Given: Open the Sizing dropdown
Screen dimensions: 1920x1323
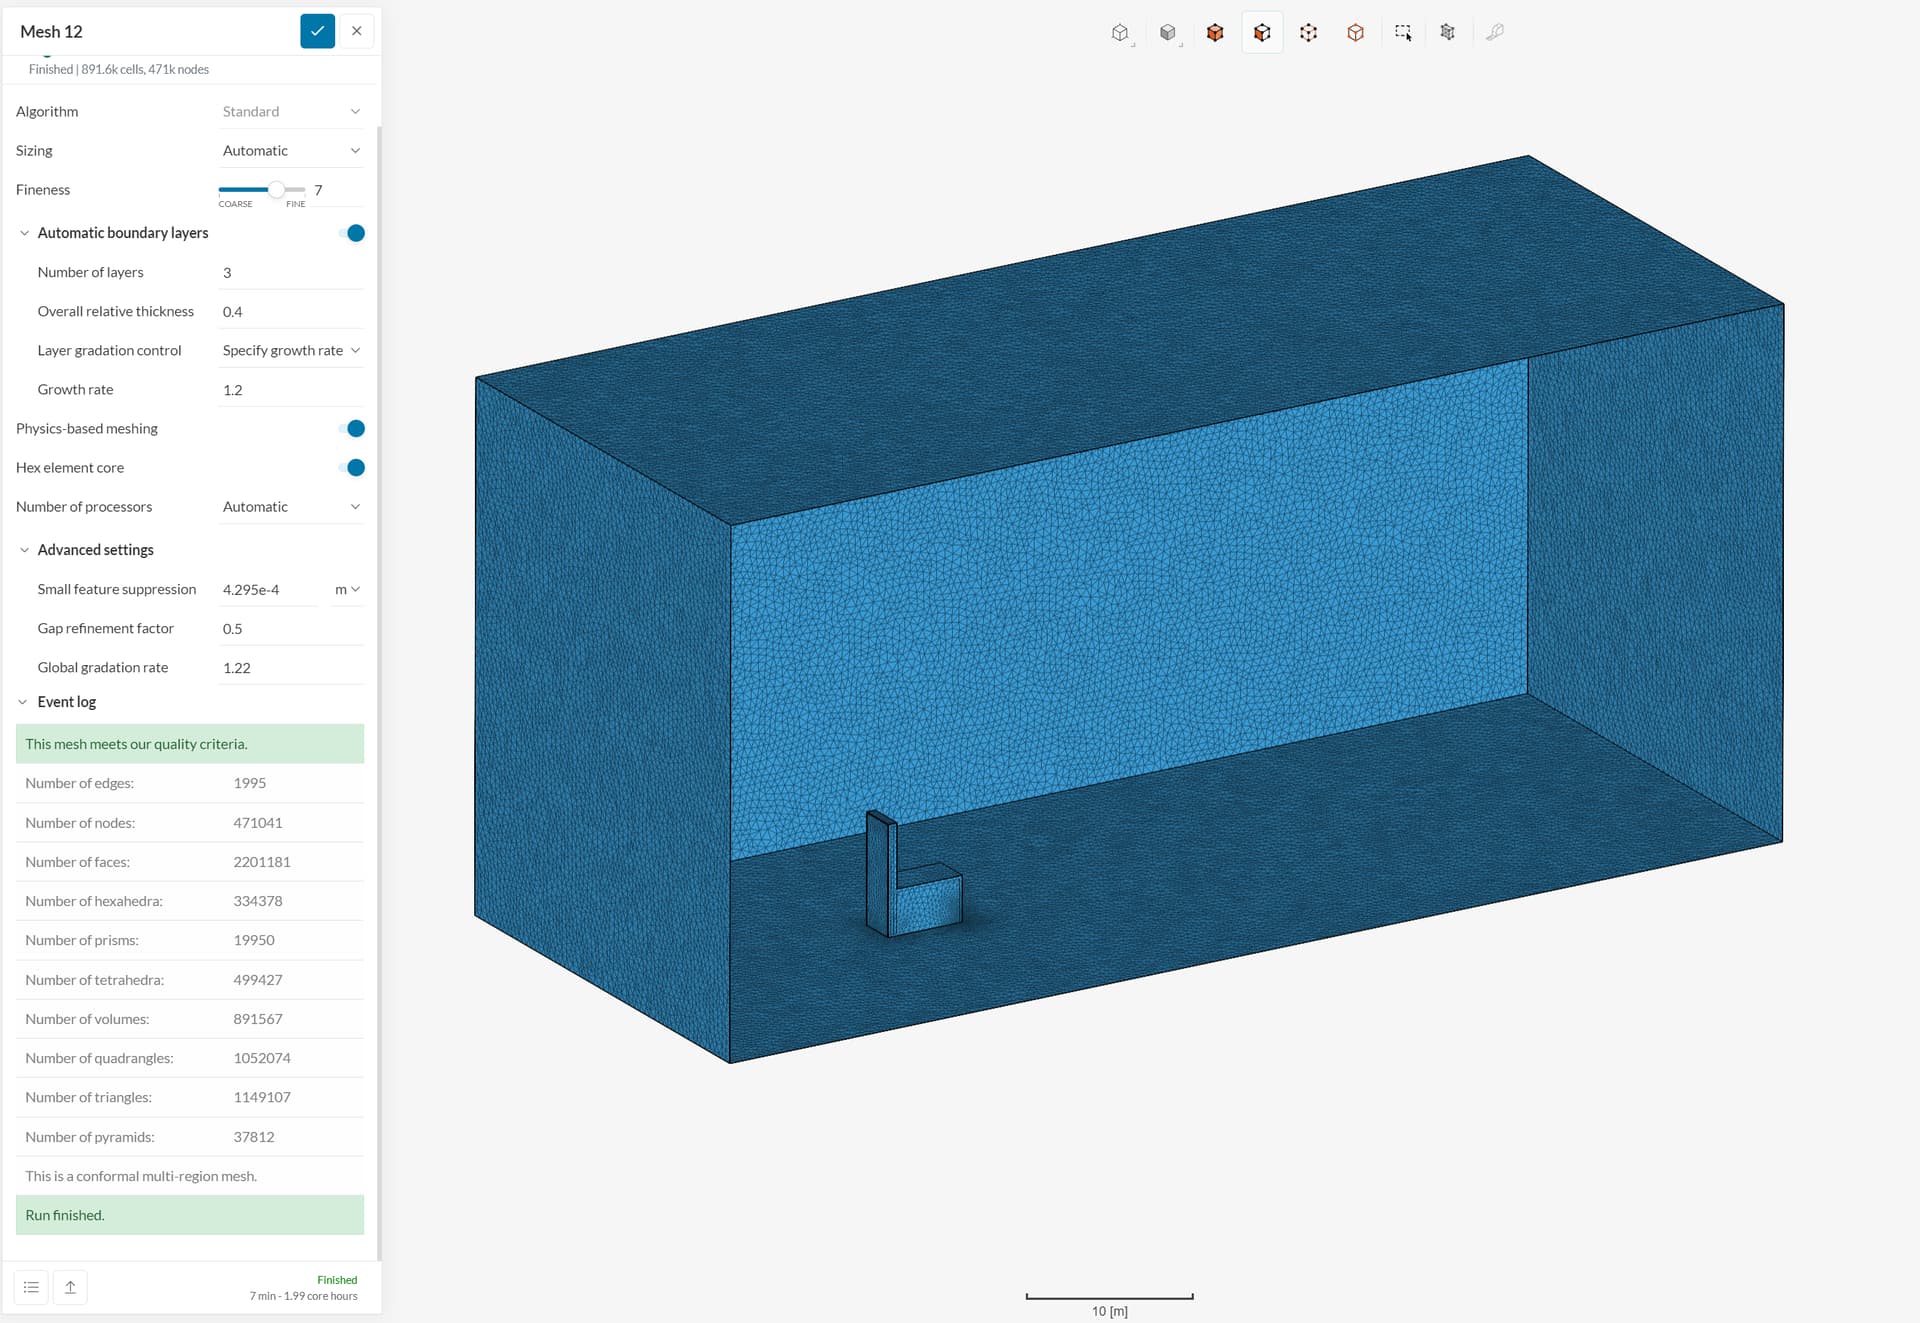Looking at the screenshot, I should [291, 150].
